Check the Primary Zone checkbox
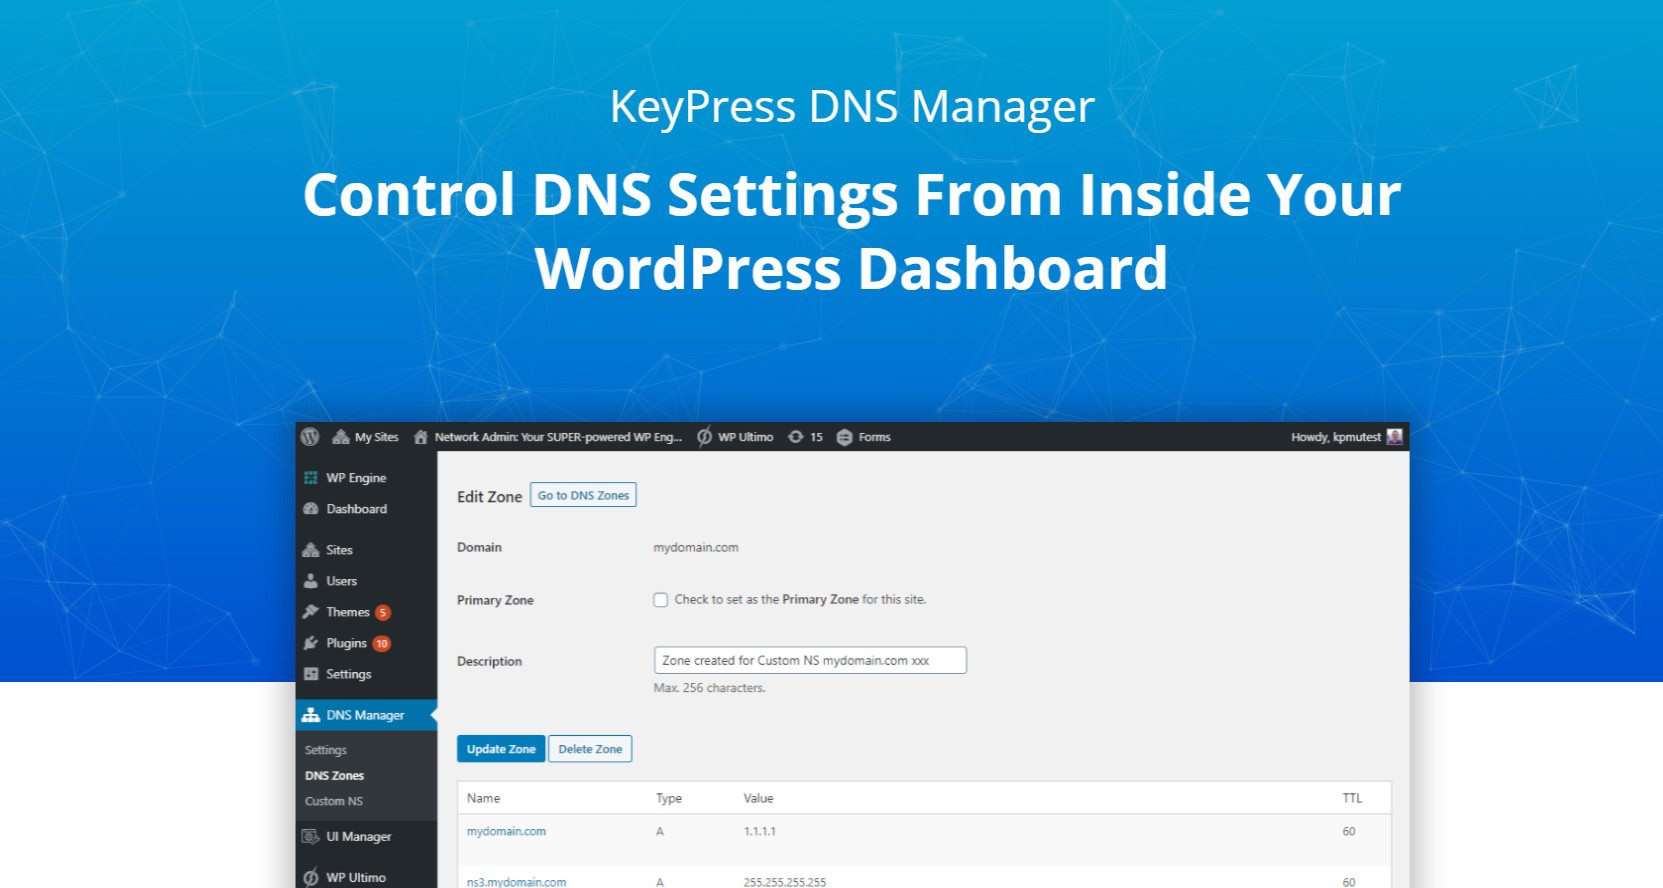The width and height of the screenshot is (1663, 888). [x=661, y=600]
